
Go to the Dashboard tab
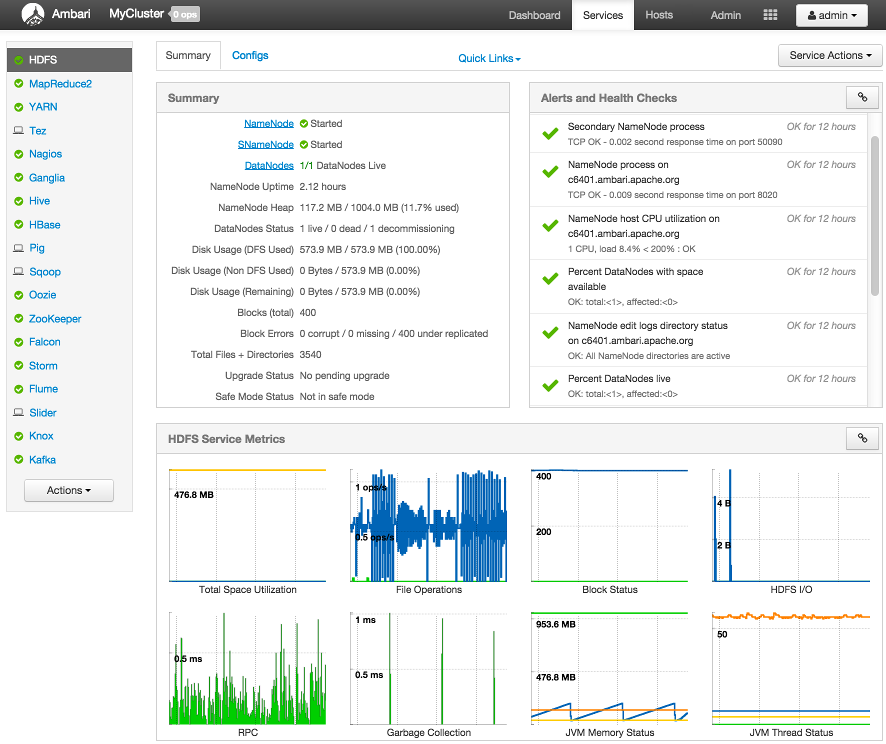[535, 15]
